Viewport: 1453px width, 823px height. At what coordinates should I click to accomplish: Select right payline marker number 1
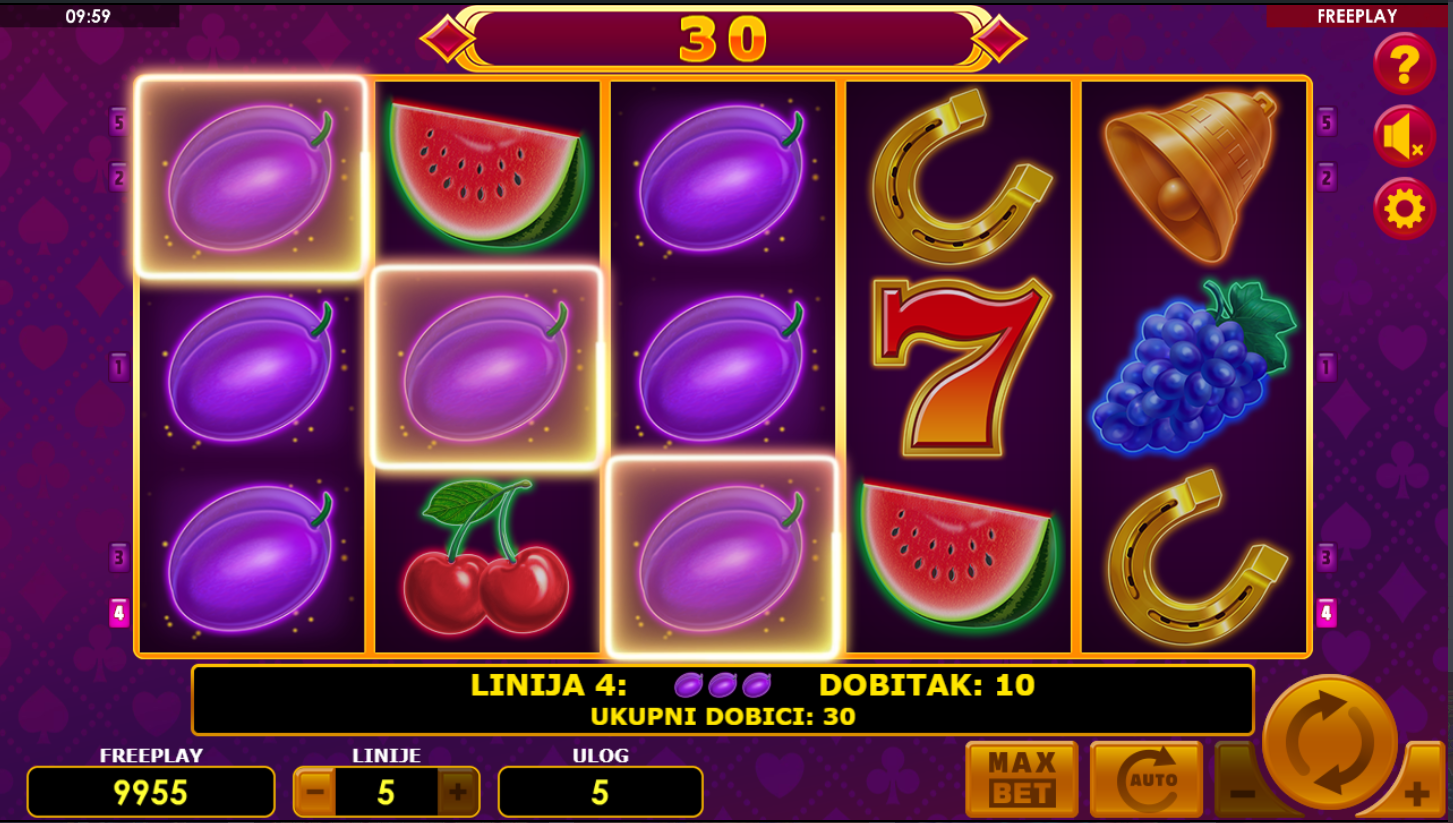click(x=1326, y=367)
